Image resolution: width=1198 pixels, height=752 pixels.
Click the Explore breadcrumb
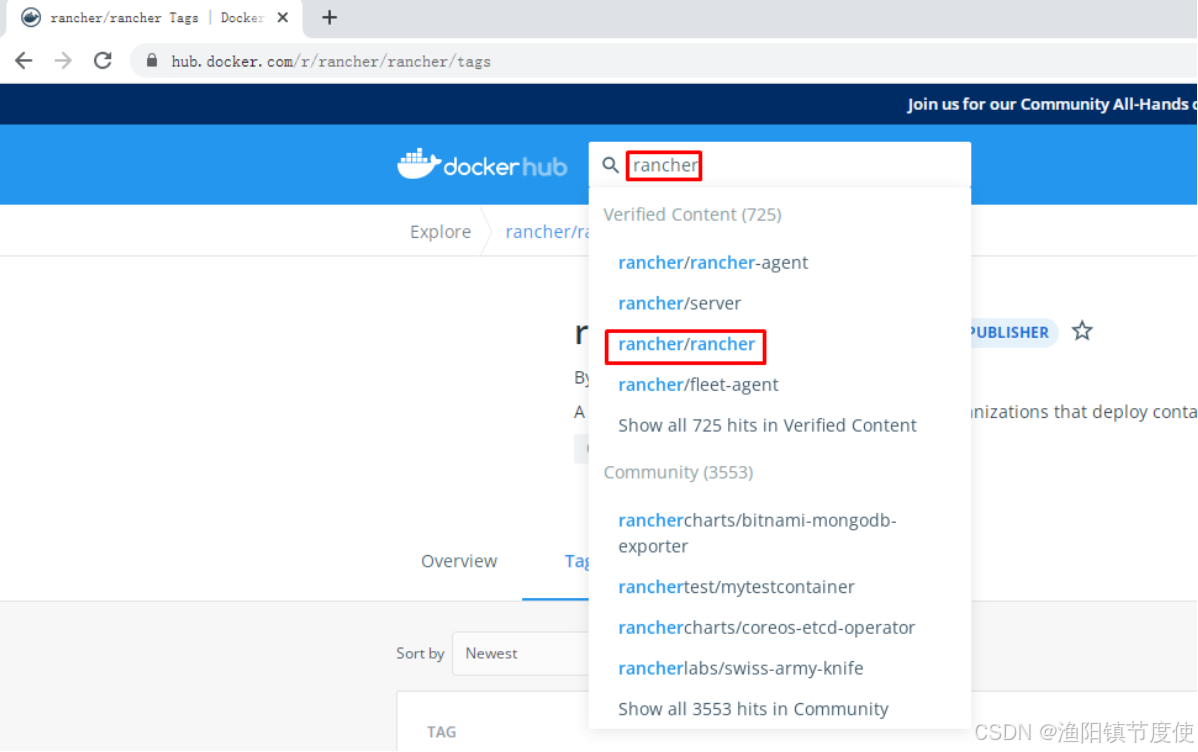[440, 232]
